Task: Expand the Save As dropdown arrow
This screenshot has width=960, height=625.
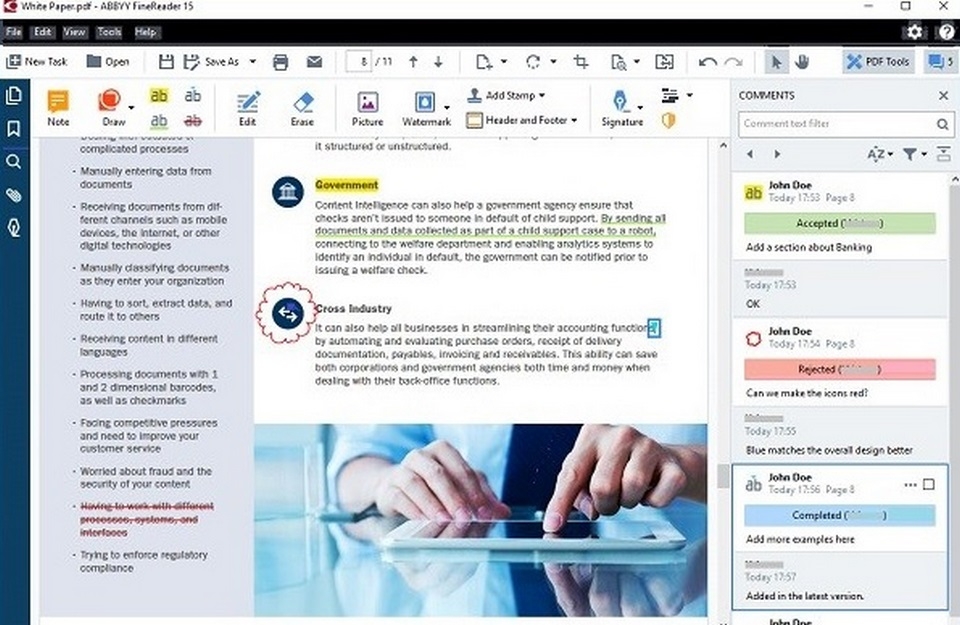Action: tap(252, 62)
